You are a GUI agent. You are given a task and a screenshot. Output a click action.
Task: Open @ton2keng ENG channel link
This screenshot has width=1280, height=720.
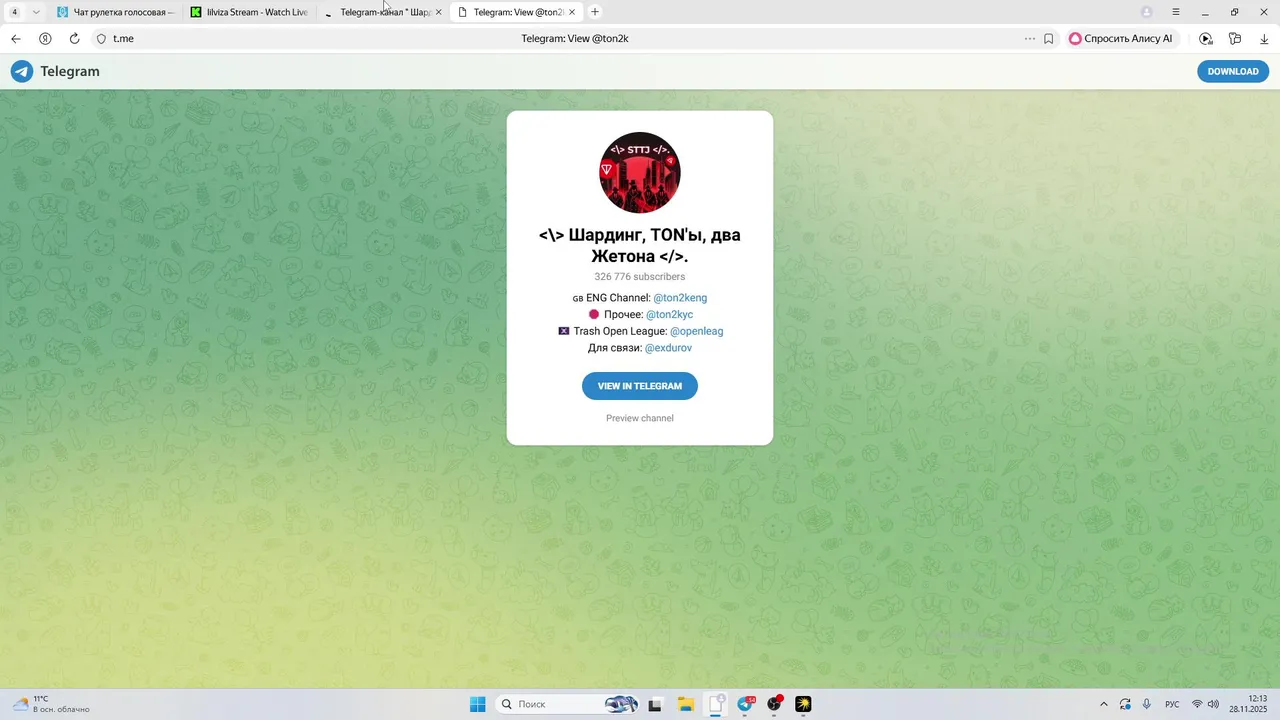(680, 298)
